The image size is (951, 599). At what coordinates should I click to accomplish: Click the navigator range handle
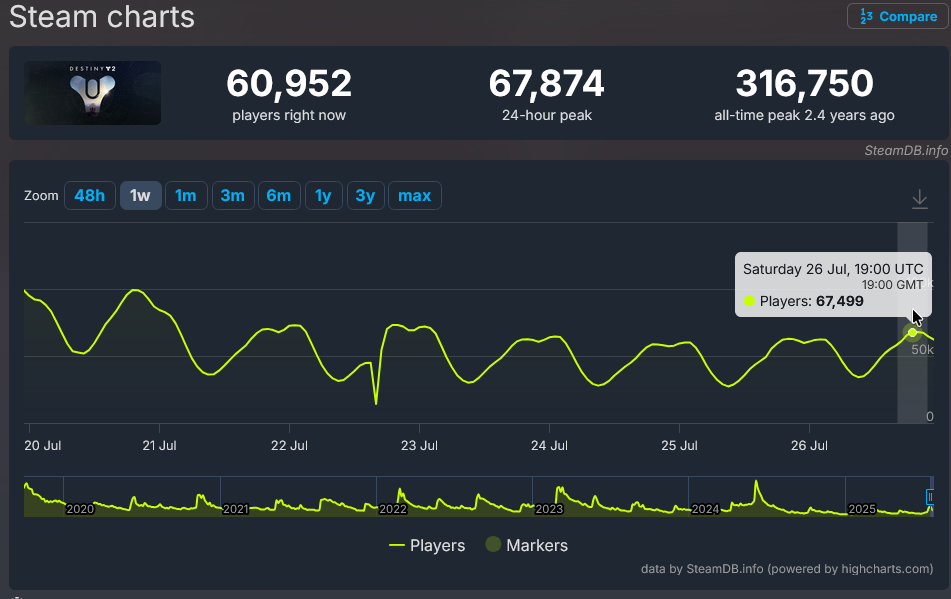[930, 497]
